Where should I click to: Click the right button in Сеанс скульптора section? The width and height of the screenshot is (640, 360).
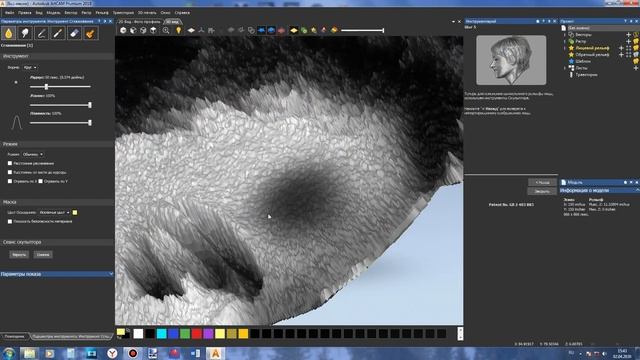pos(43,255)
